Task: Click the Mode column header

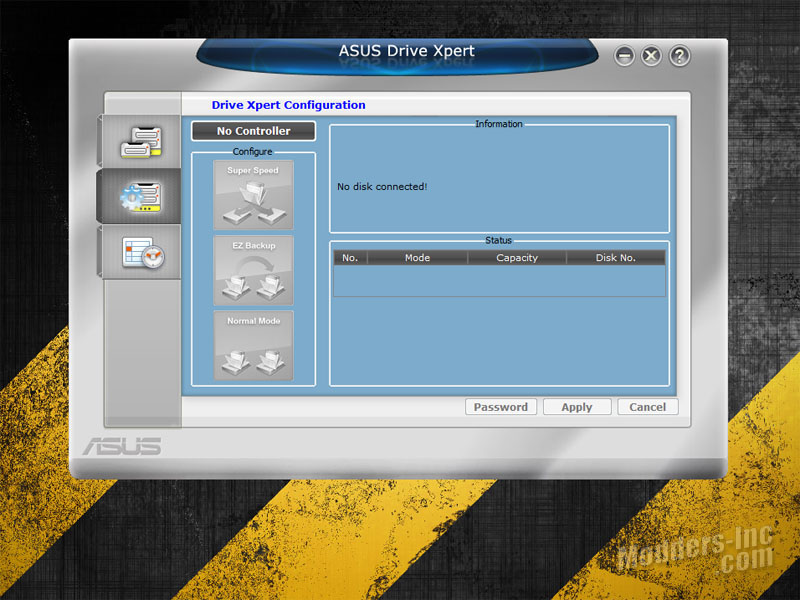Action: 417,258
